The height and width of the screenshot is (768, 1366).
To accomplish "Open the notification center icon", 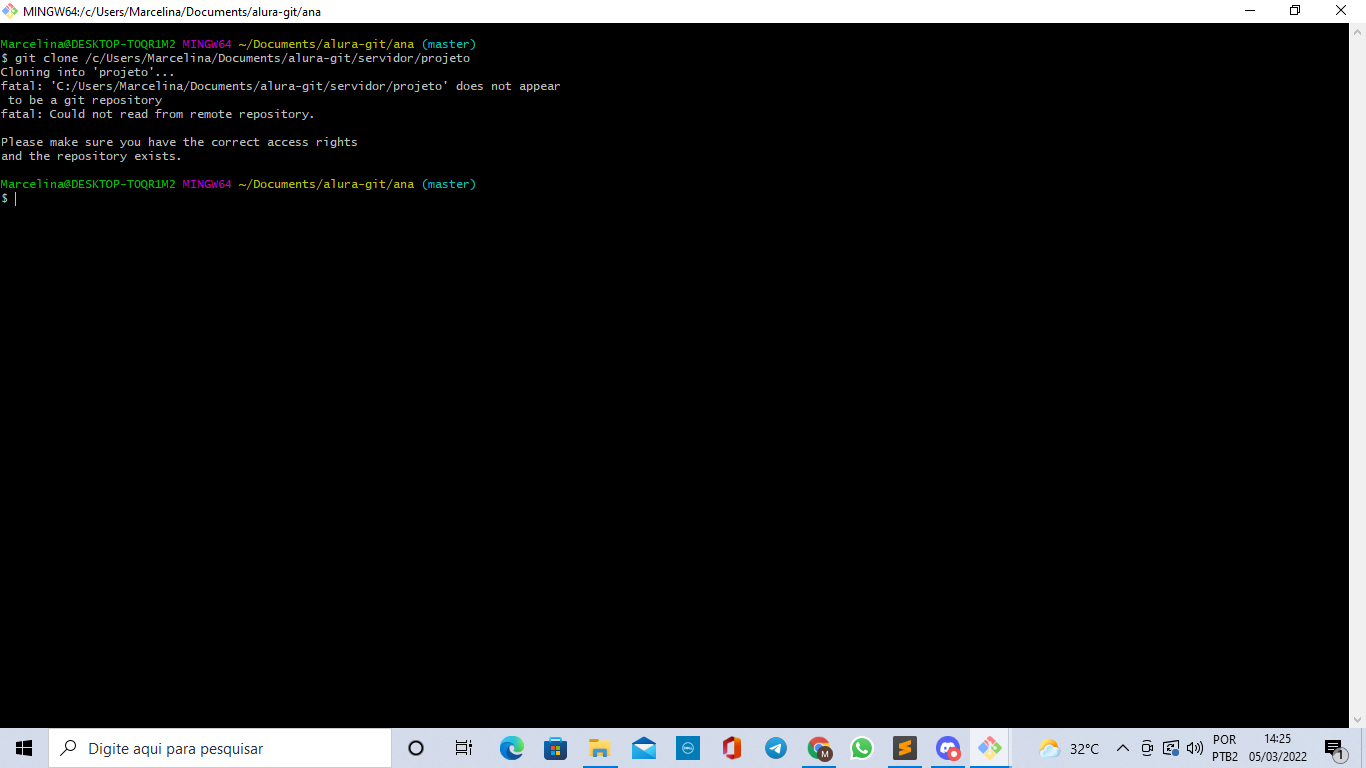I will click(1334, 748).
